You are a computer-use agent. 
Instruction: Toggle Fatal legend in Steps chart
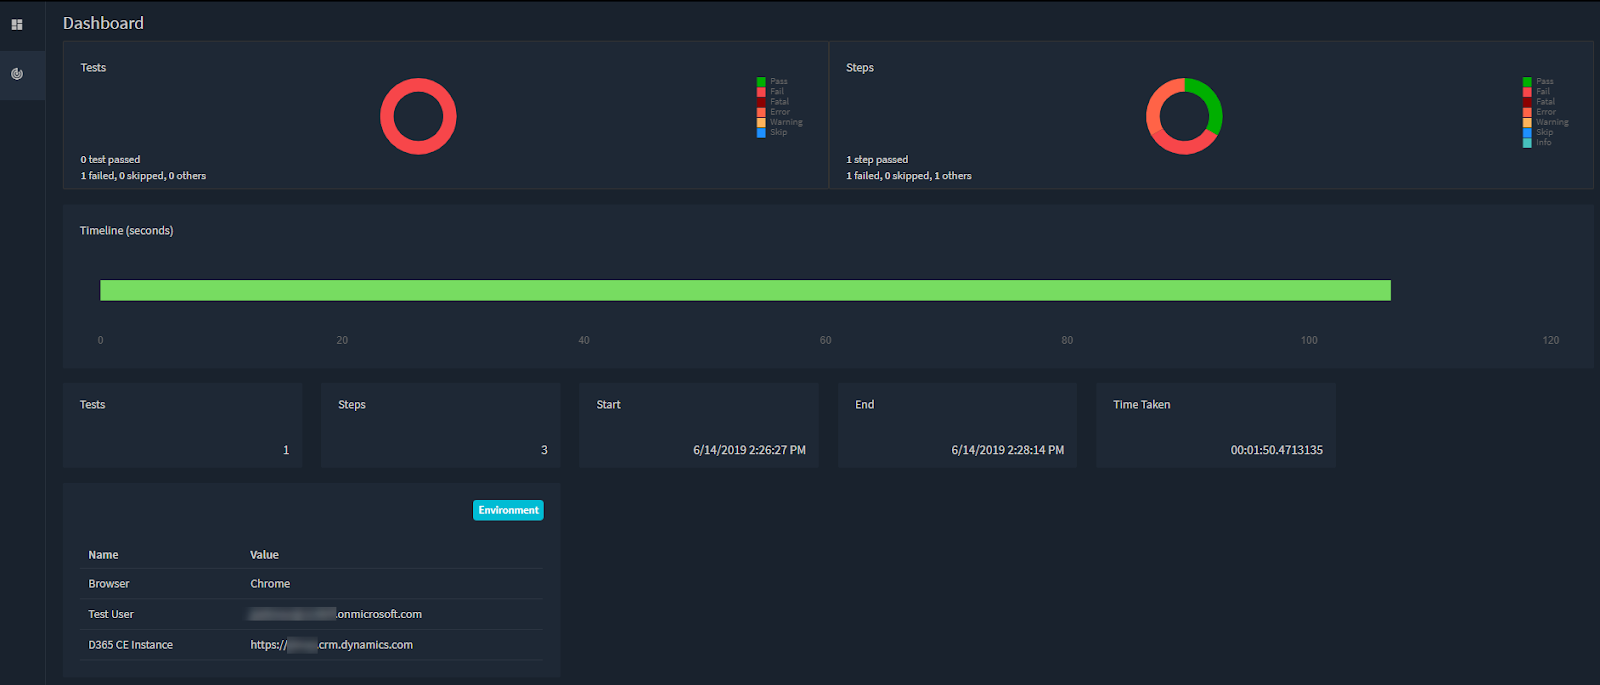1539,102
